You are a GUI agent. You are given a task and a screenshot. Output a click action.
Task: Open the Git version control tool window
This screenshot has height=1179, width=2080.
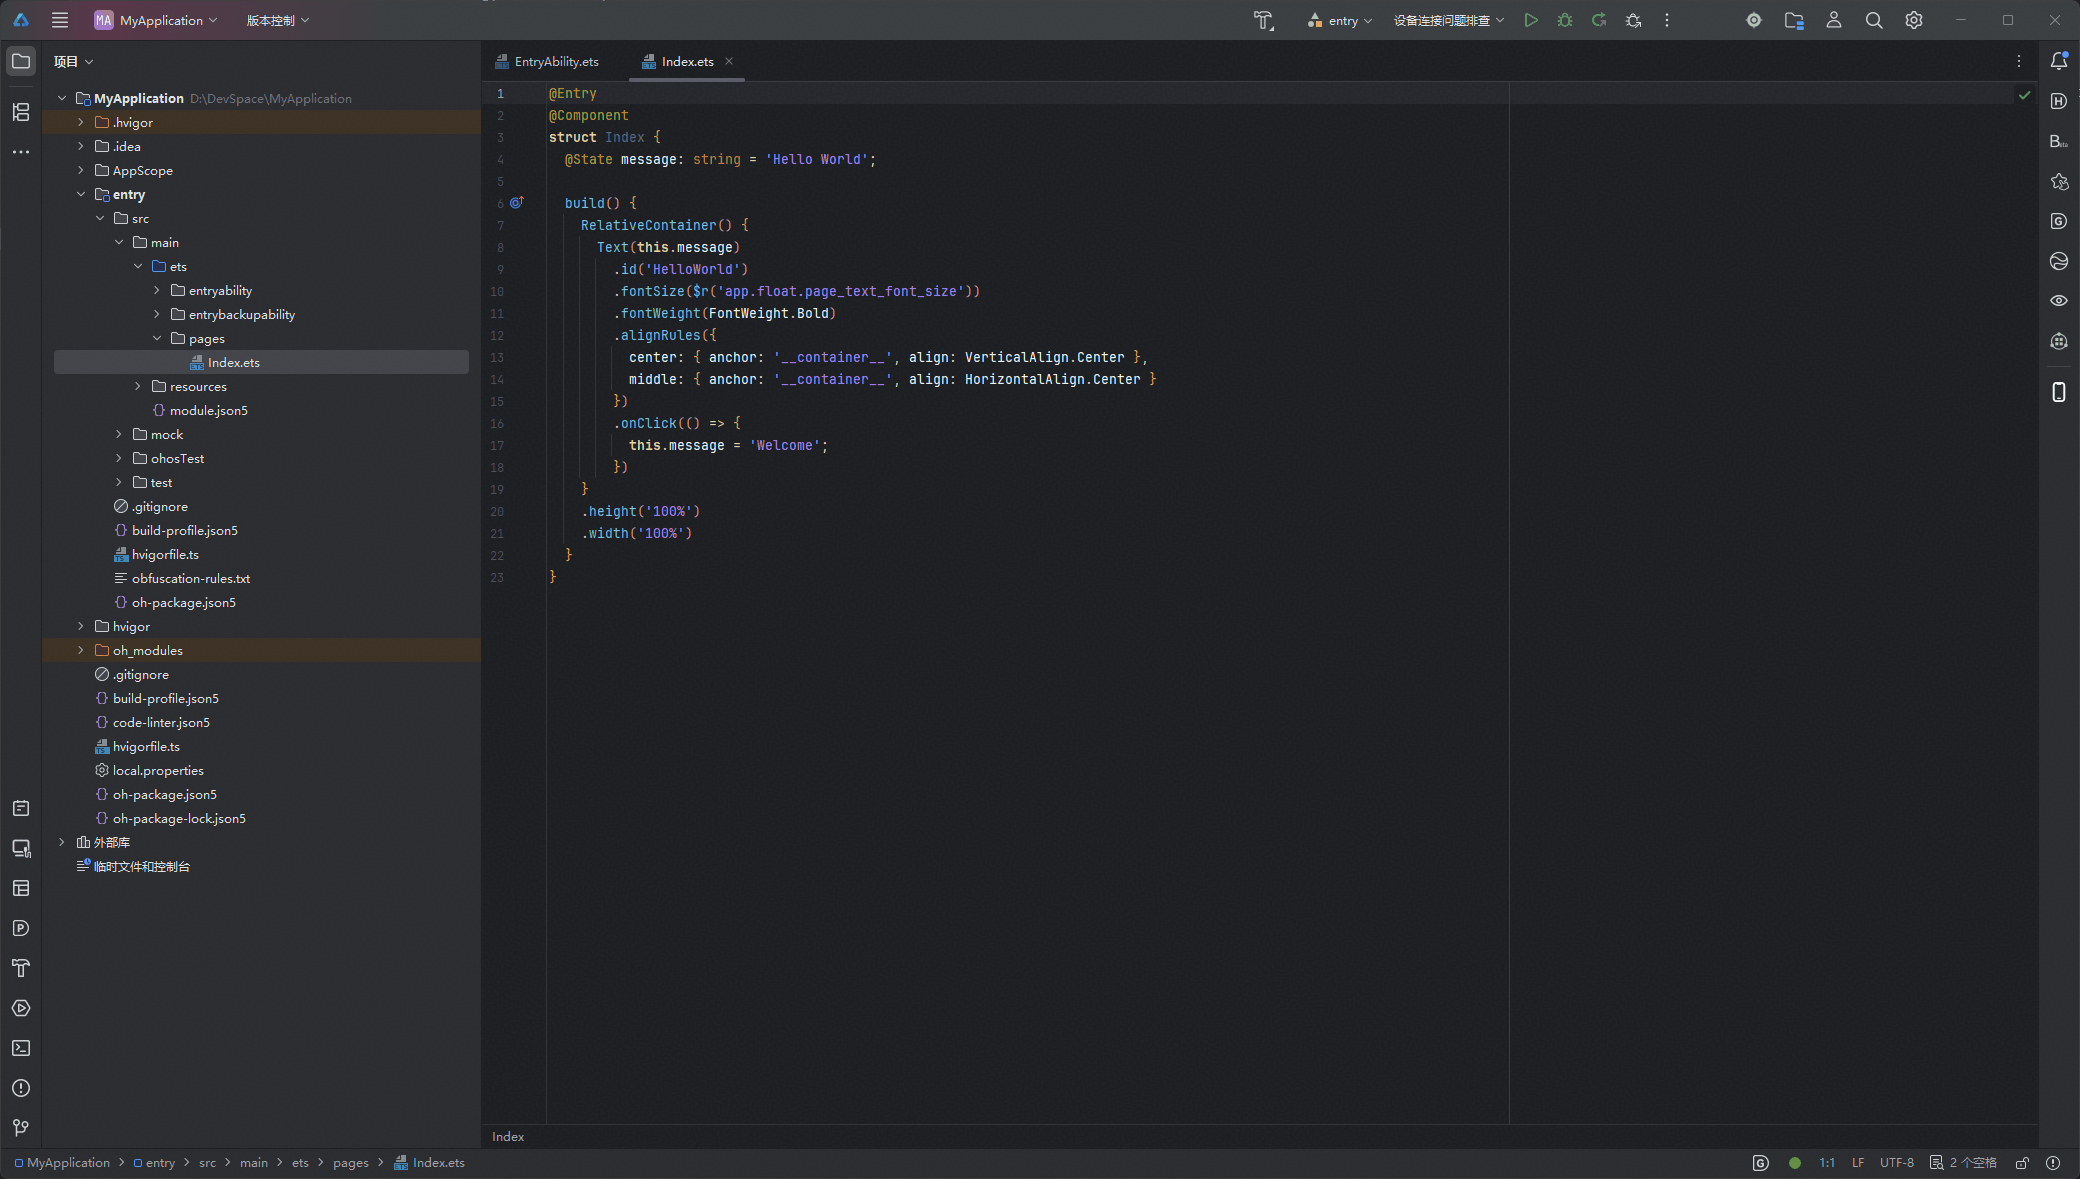tap(21, 1128)
